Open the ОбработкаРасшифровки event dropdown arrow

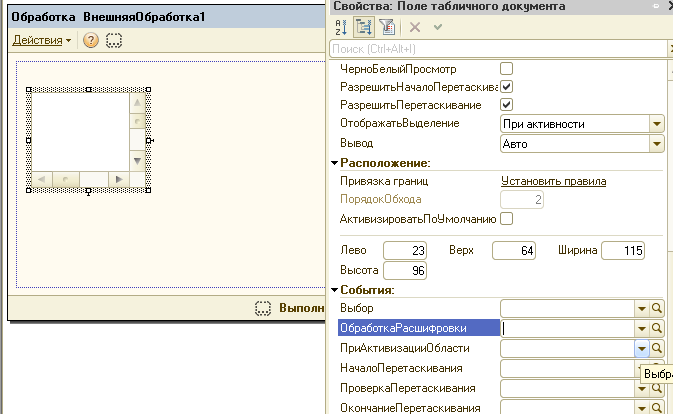coord(642,328)
